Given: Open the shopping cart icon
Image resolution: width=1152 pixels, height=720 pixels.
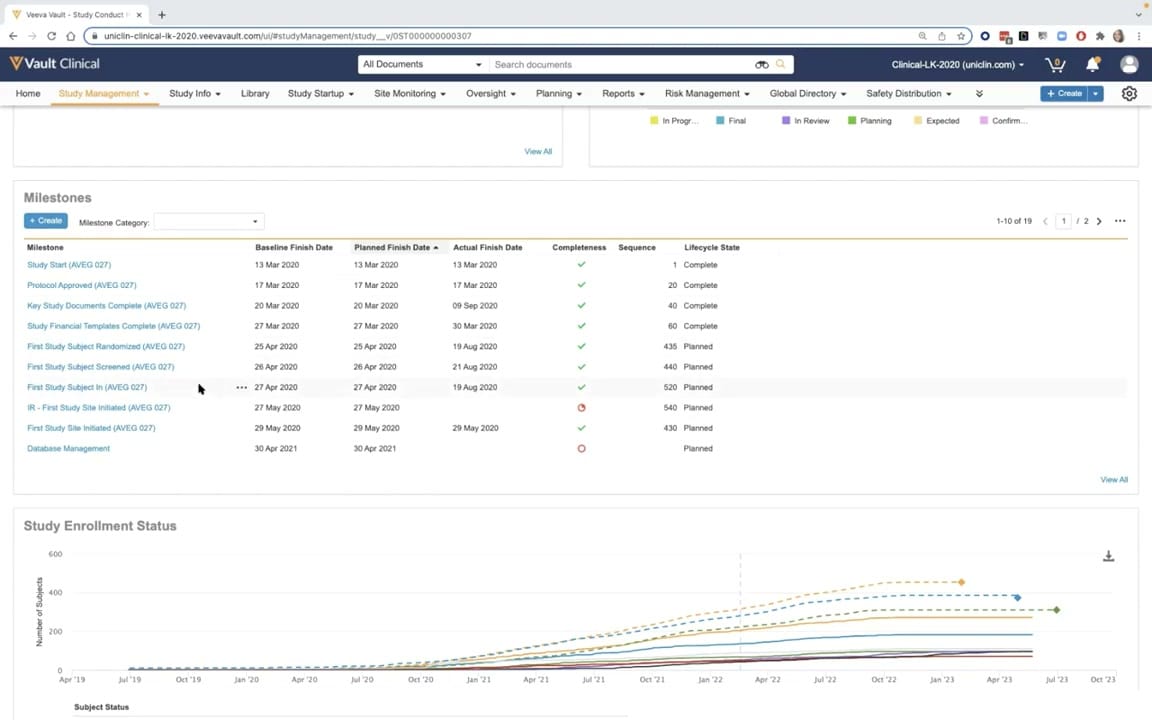Looking at the screenshot, I should click(x=1055, y=65).
